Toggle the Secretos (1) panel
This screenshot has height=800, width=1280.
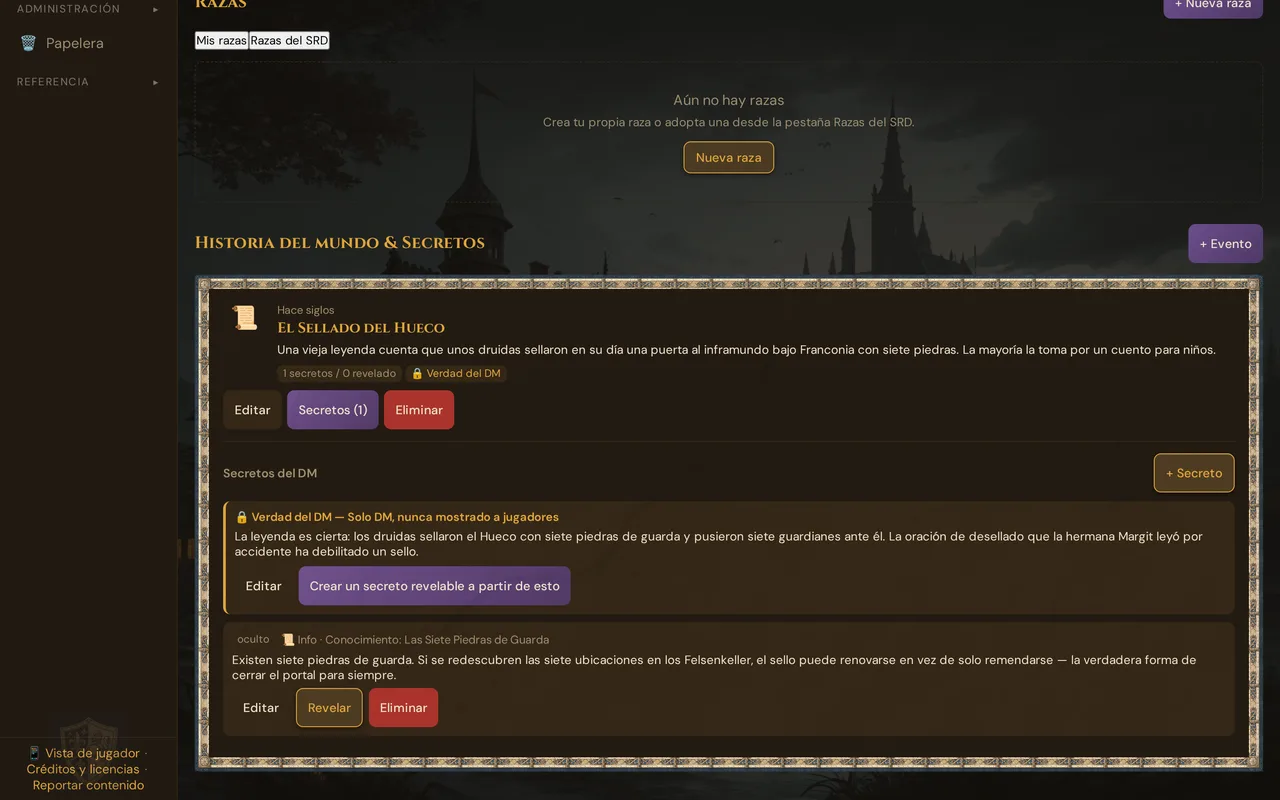click(x=333, y=410)
